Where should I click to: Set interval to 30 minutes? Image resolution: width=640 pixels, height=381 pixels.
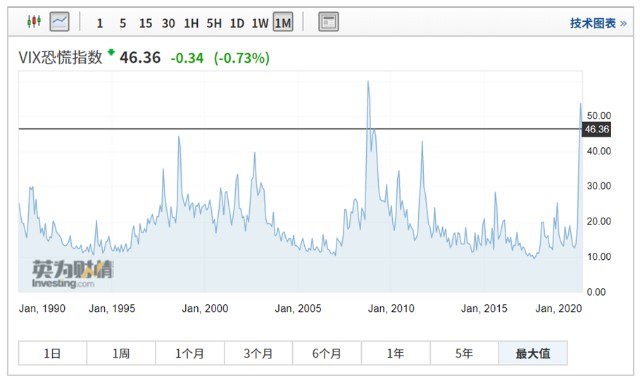click(x=168, y=23)
